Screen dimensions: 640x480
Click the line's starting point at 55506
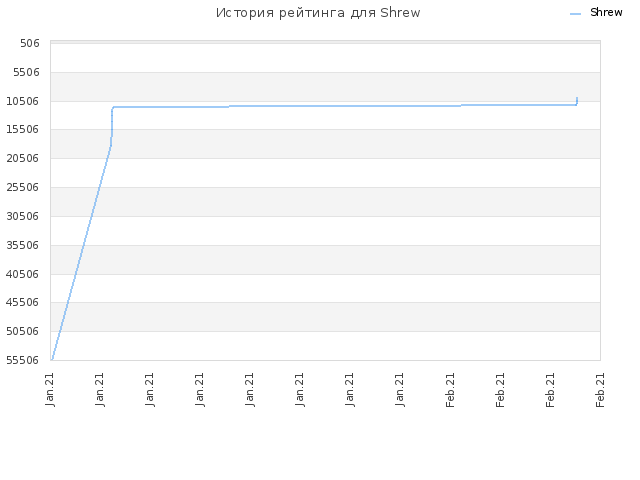coord(52,359)
